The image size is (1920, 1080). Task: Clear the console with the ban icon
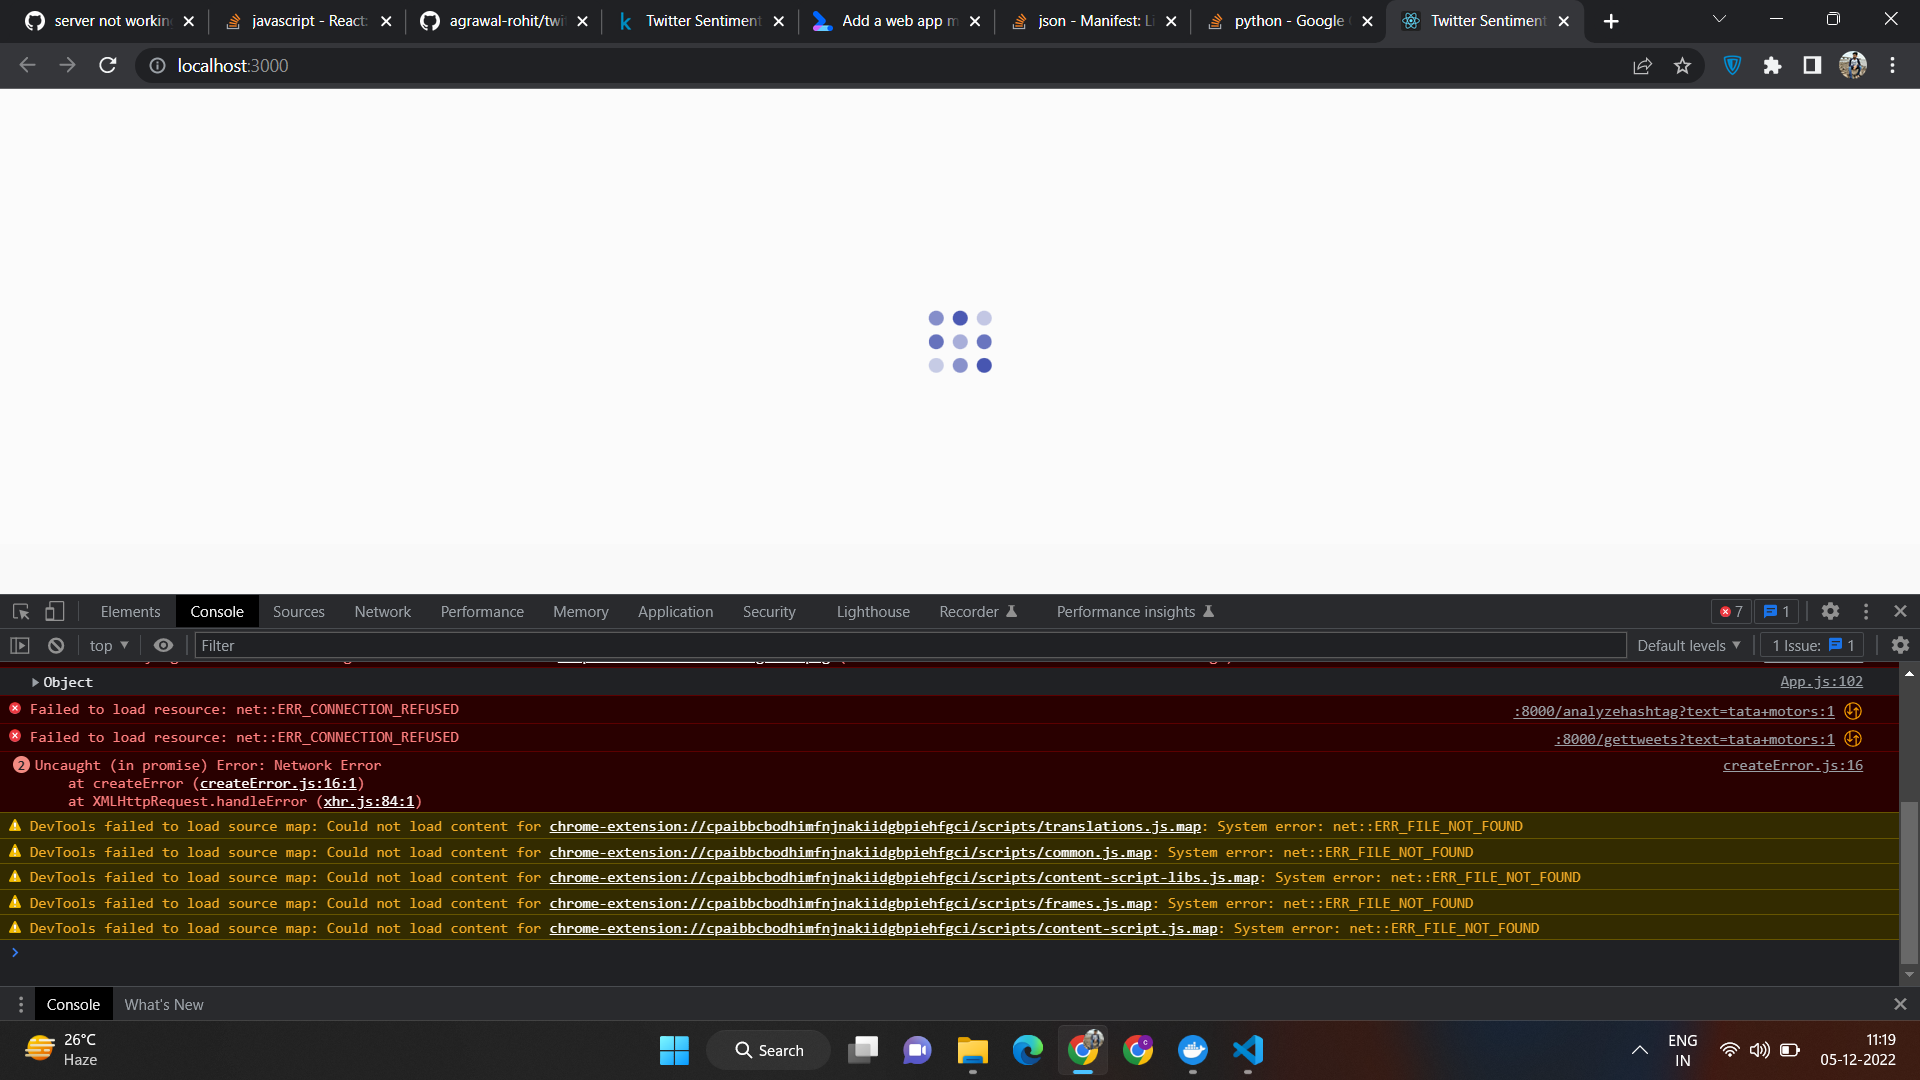55,645
